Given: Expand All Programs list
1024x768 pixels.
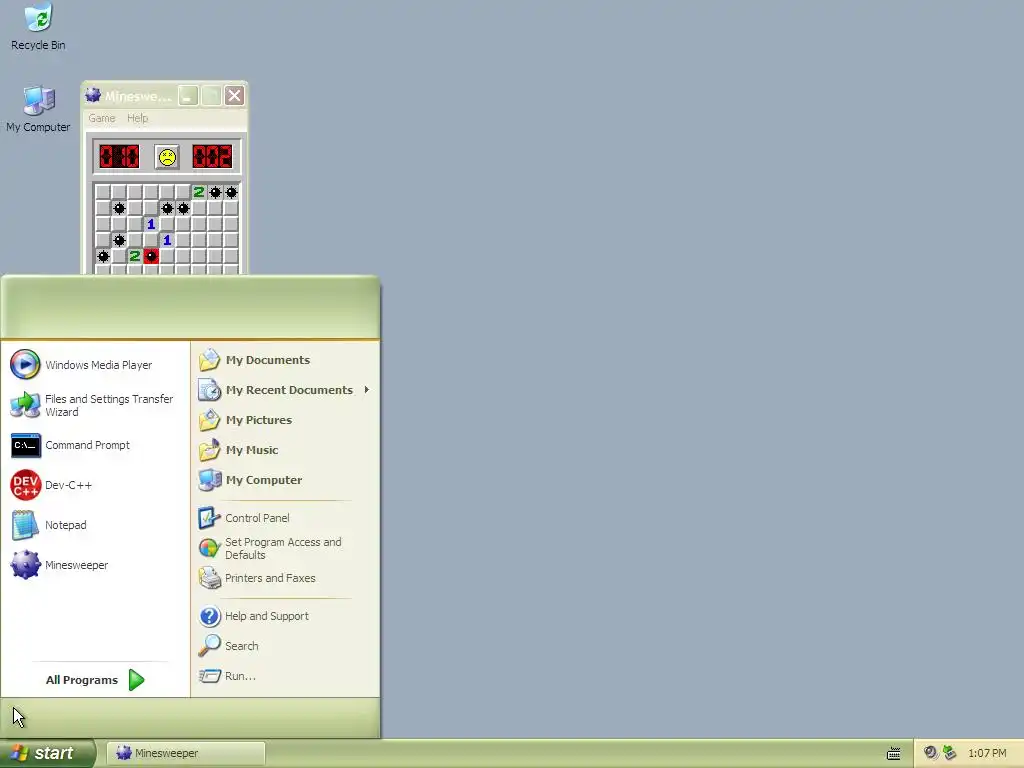Looking at the screenshot, I should pos(95,680).
